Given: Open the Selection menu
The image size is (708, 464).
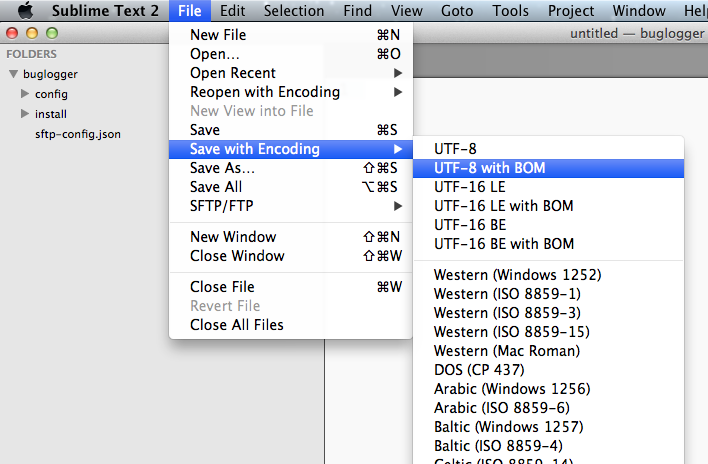Looking at the screenshot, I should [x=294, y=10].
